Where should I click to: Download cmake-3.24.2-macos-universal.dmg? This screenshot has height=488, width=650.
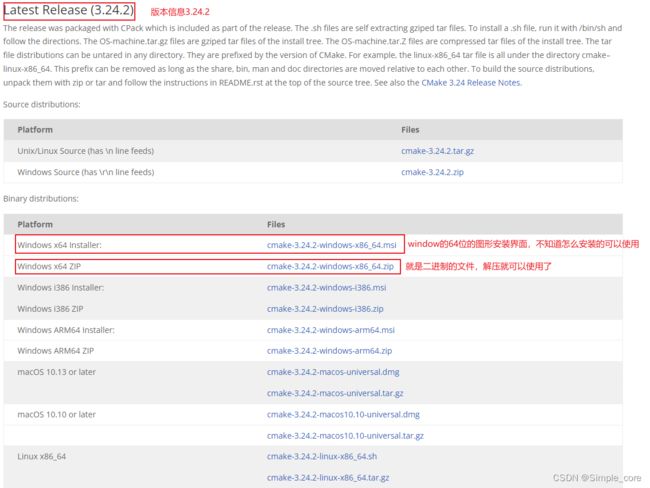tap(333, 372)
